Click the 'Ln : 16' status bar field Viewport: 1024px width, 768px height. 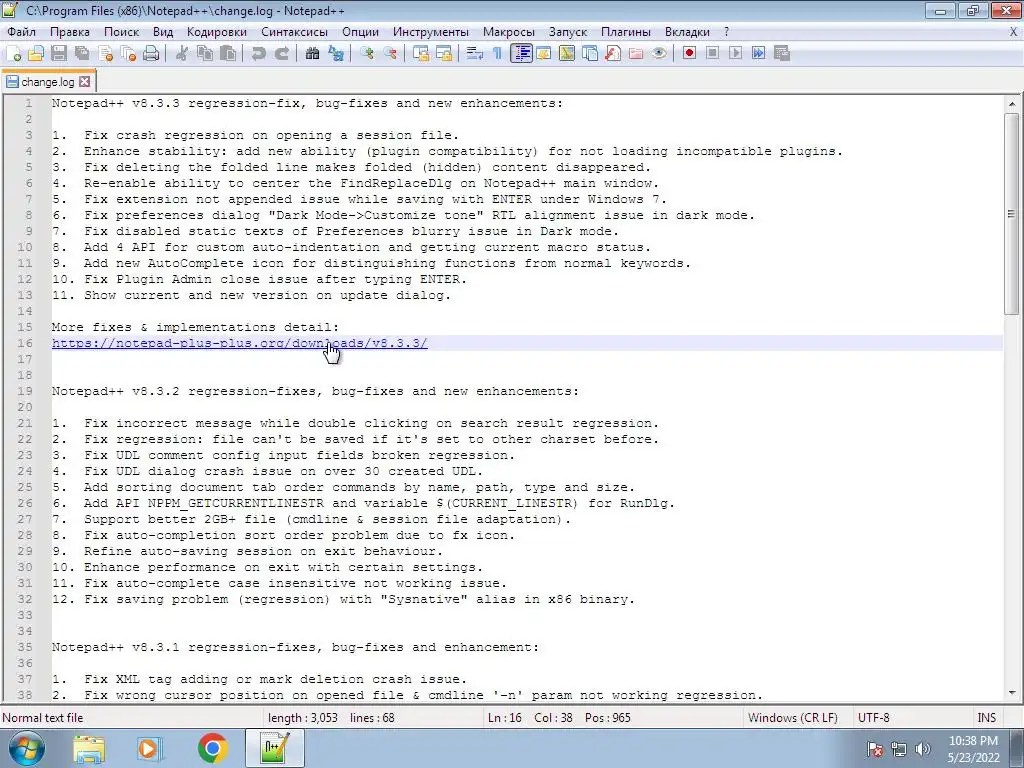[505, 718]
